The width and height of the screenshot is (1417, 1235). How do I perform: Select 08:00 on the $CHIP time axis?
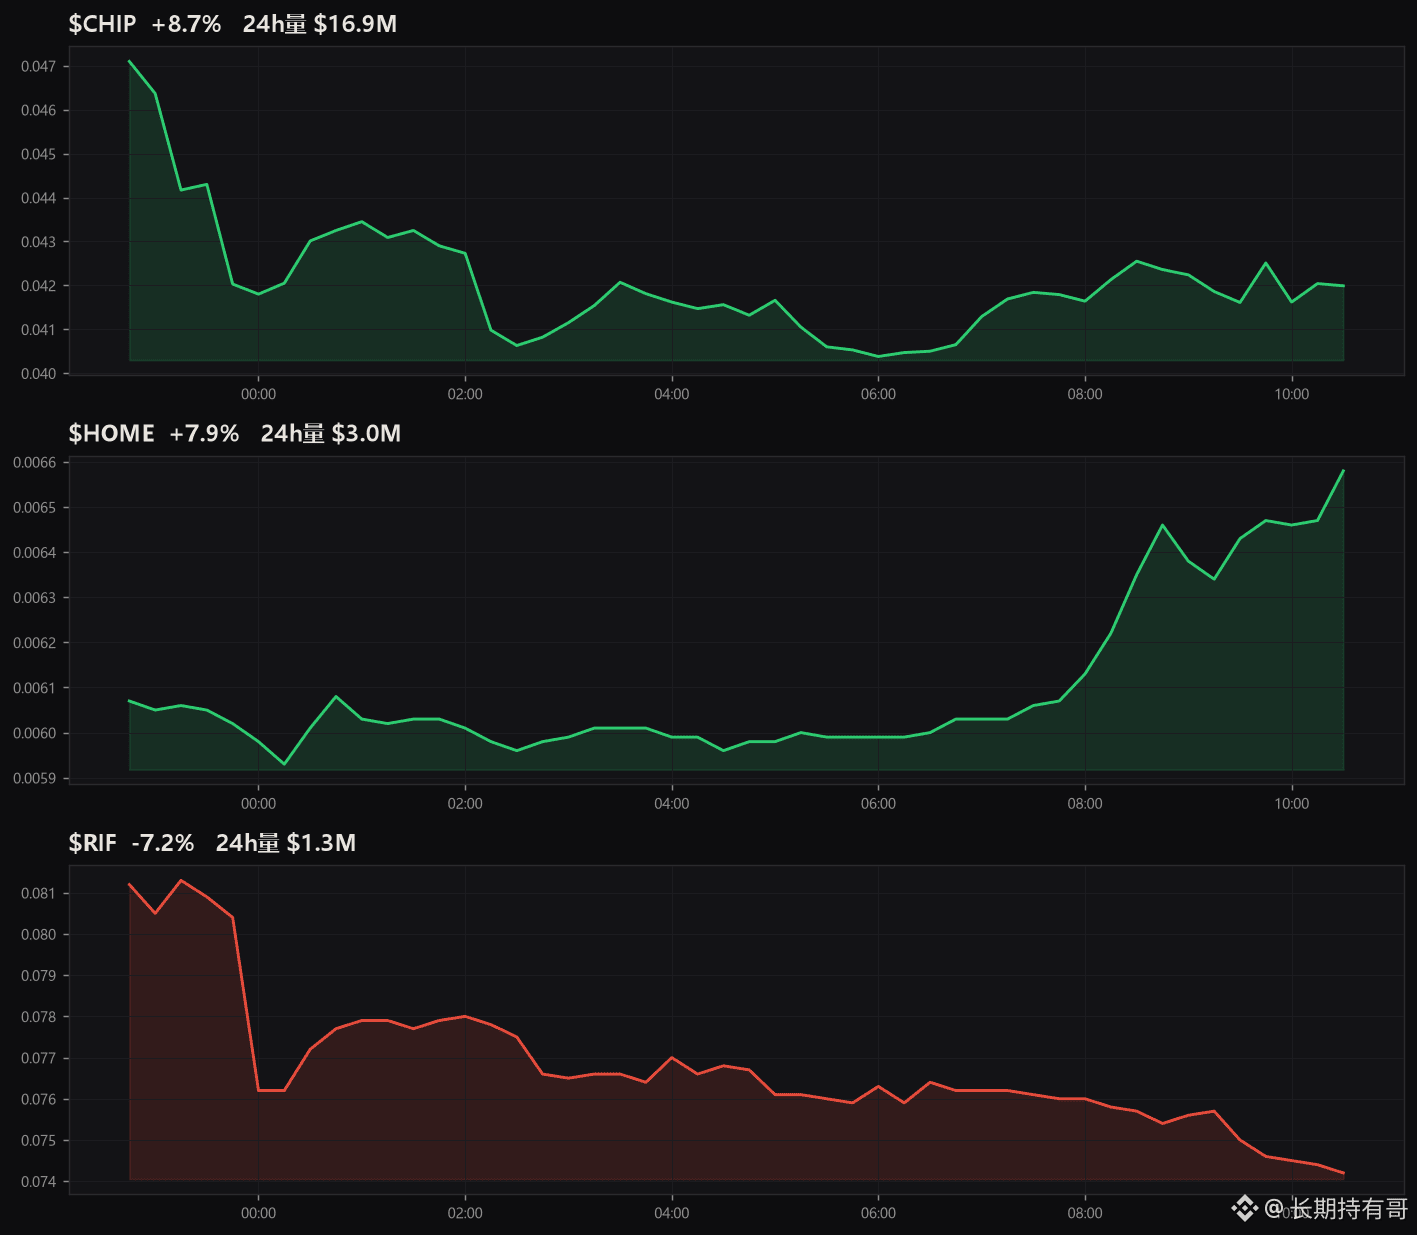(x=1085, y=394)
